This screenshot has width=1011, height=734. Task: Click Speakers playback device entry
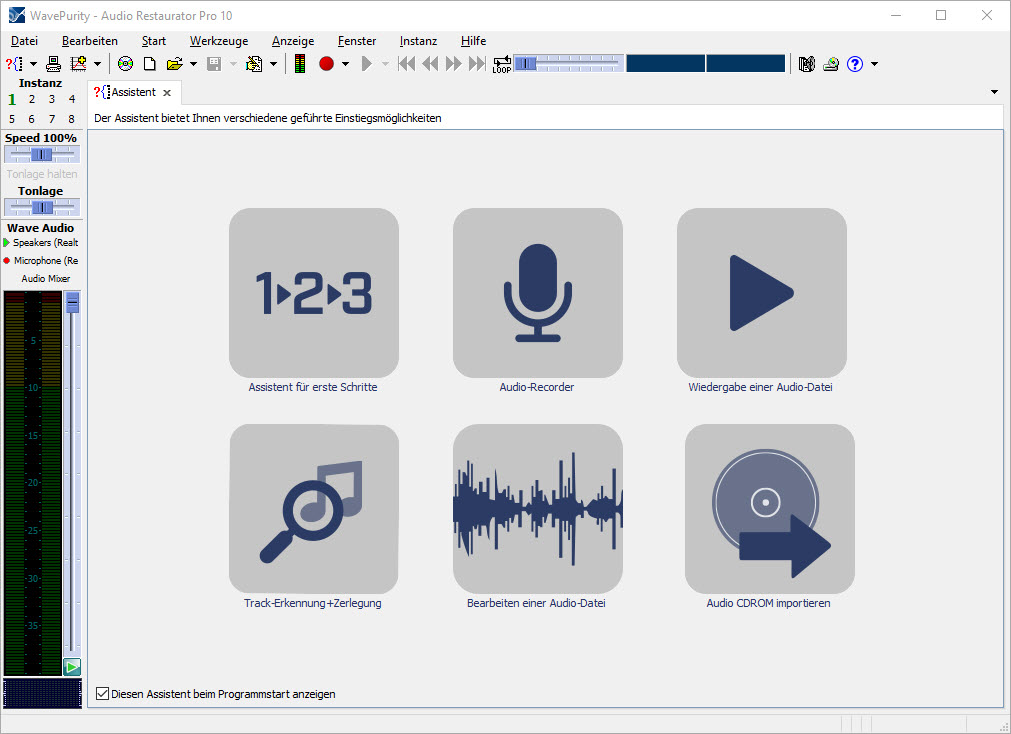coord(41,243)
